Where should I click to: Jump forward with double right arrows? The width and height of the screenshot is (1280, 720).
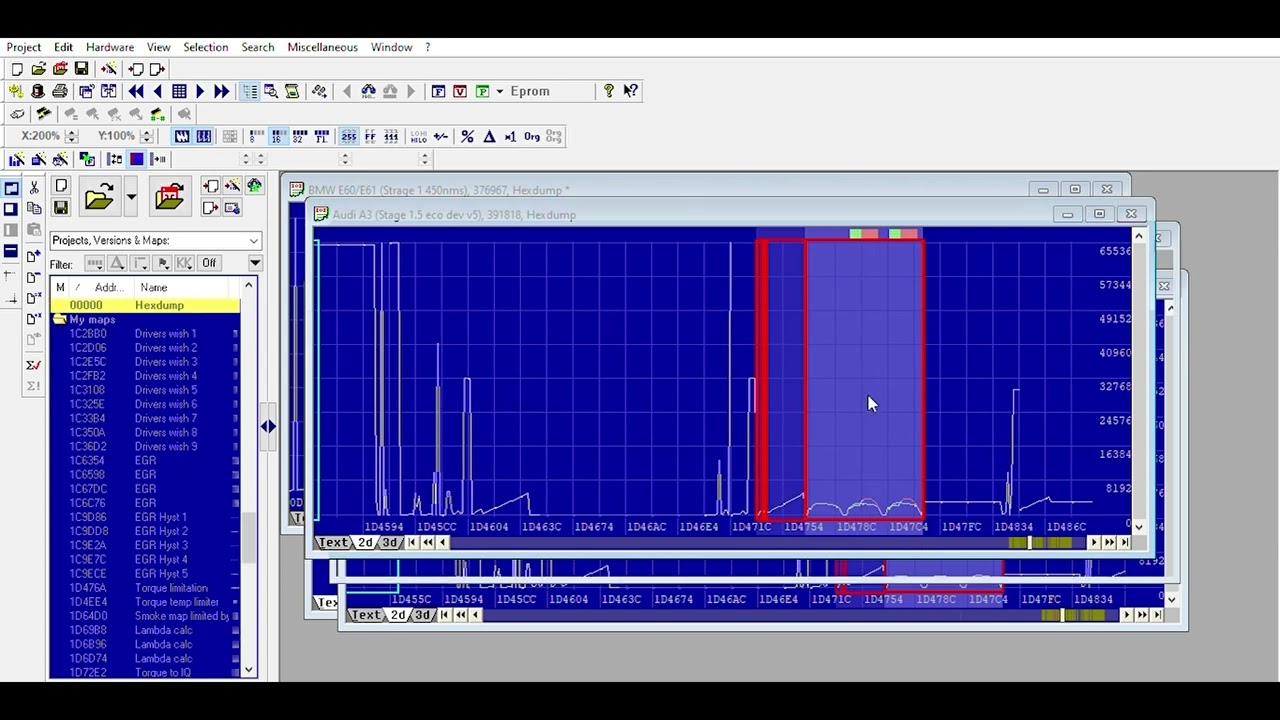(x=222, y=91)
